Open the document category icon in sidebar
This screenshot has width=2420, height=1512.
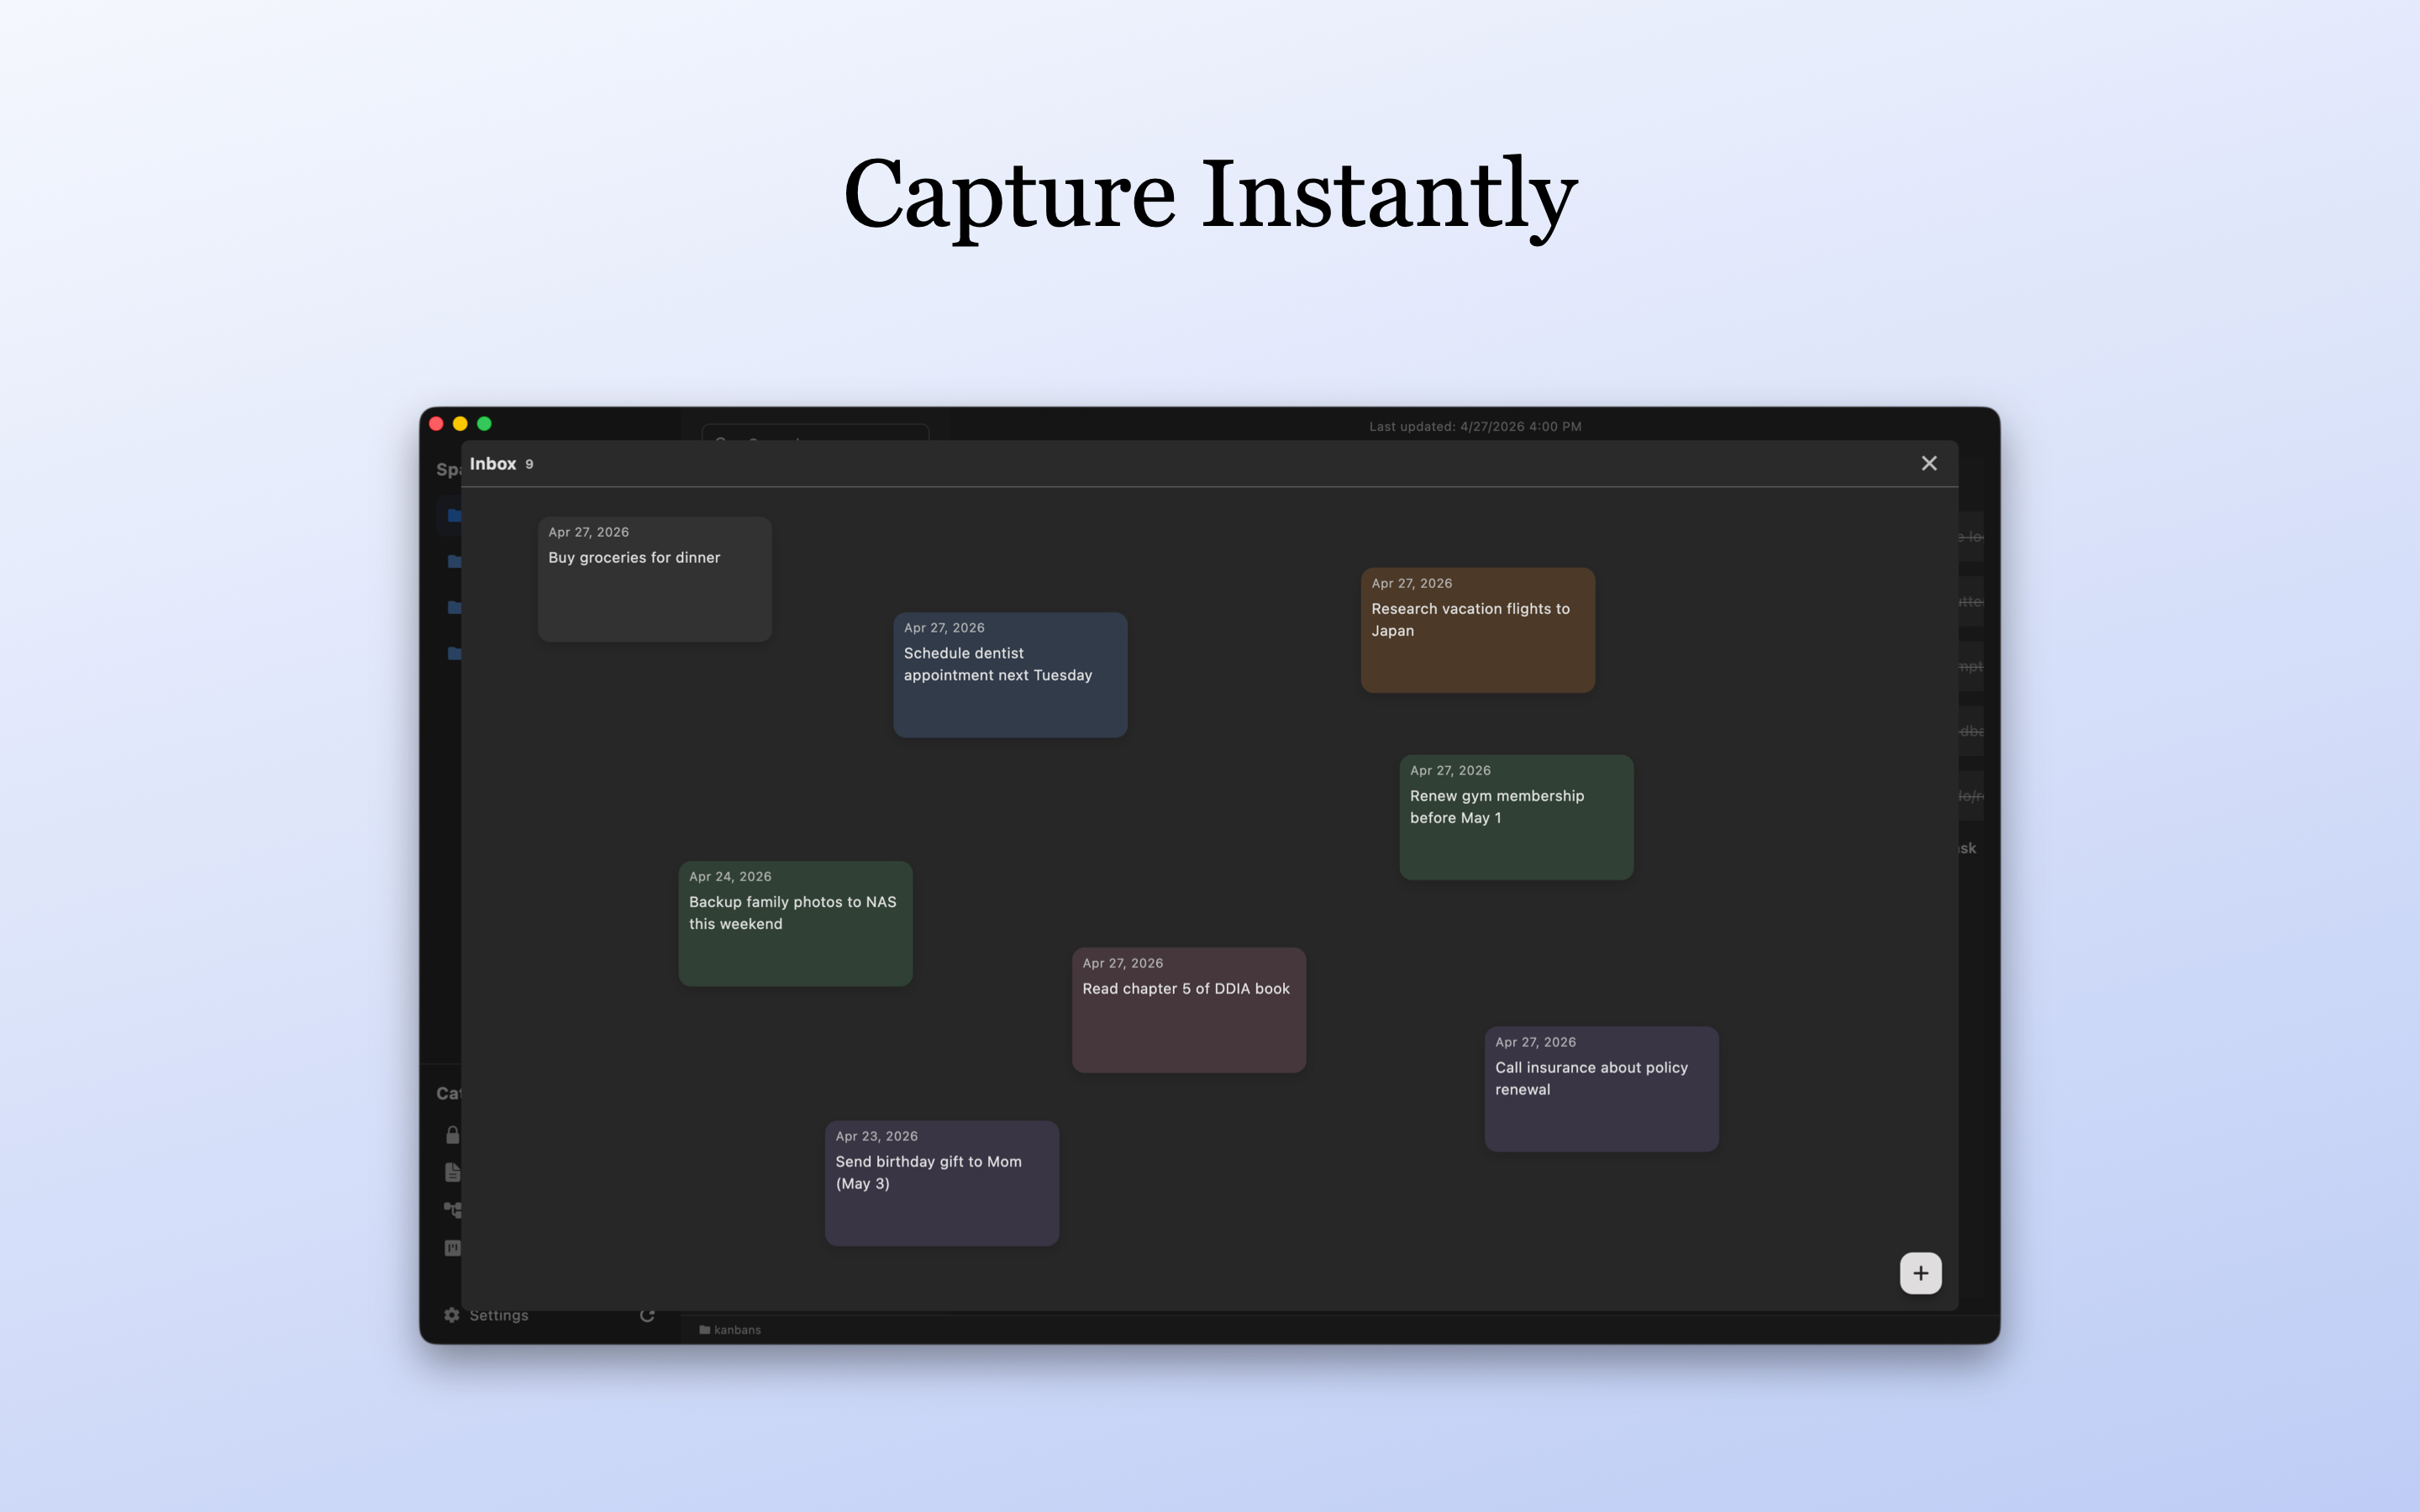click(452, 1172)
